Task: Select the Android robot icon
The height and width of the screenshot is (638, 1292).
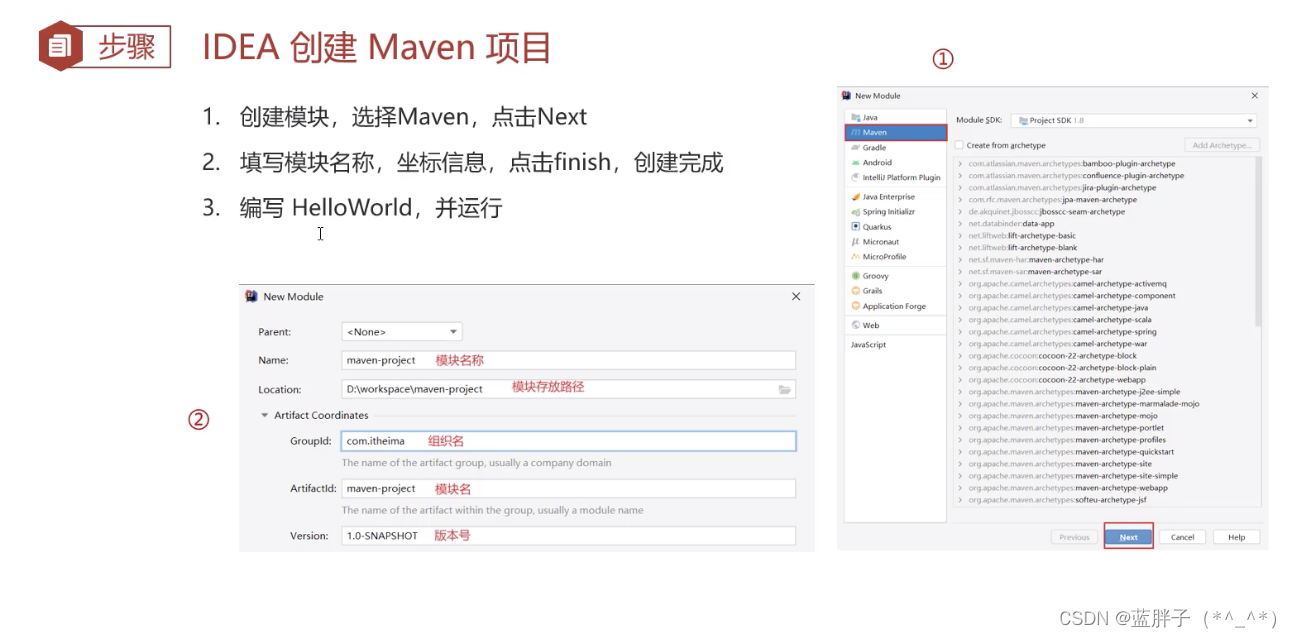Action: click(x=855, y=162)
